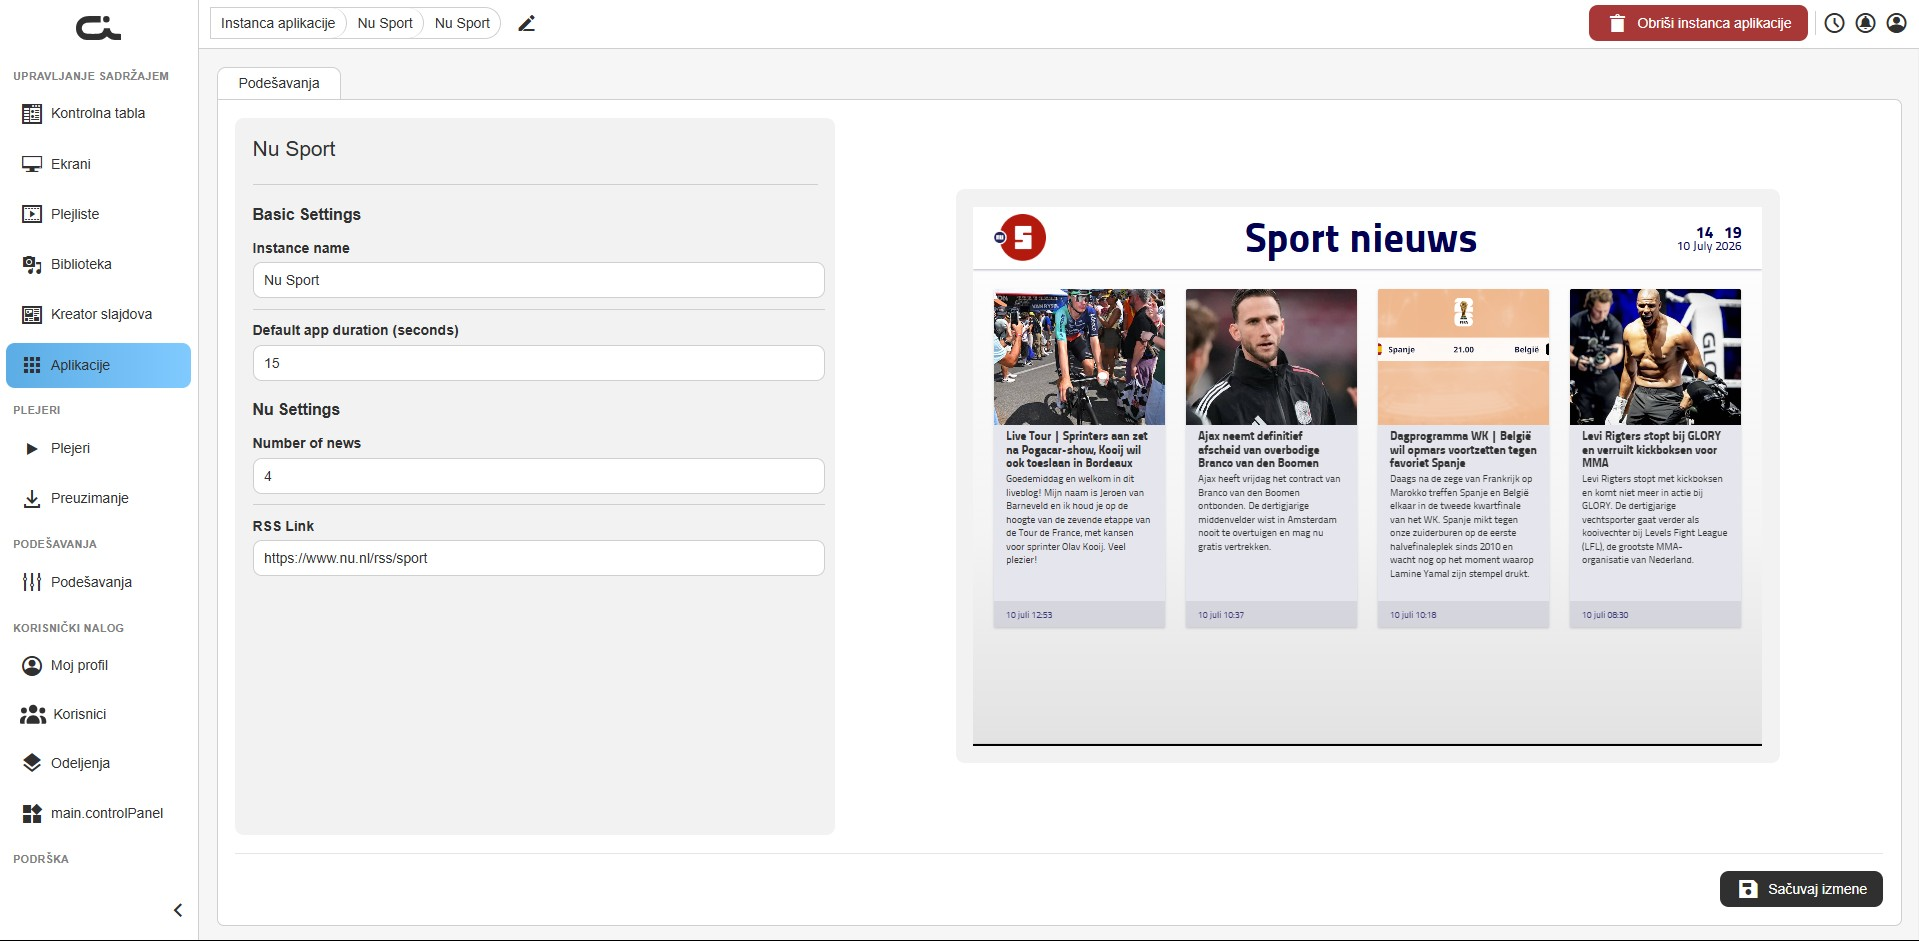Click the Levi Rigters stopt headline
This screenshot has width=1919, height=941.
pyautogui.click(x=1651, y=449)
